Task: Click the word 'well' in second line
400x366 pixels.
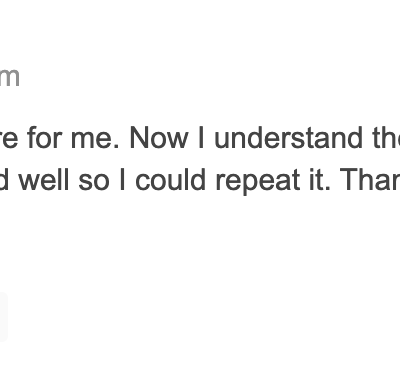Action: (x=44, y=180)
